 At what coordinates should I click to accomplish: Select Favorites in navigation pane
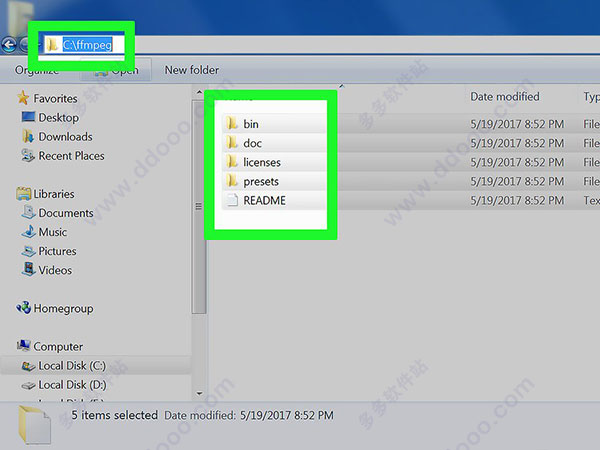click(x=55, y=98)
